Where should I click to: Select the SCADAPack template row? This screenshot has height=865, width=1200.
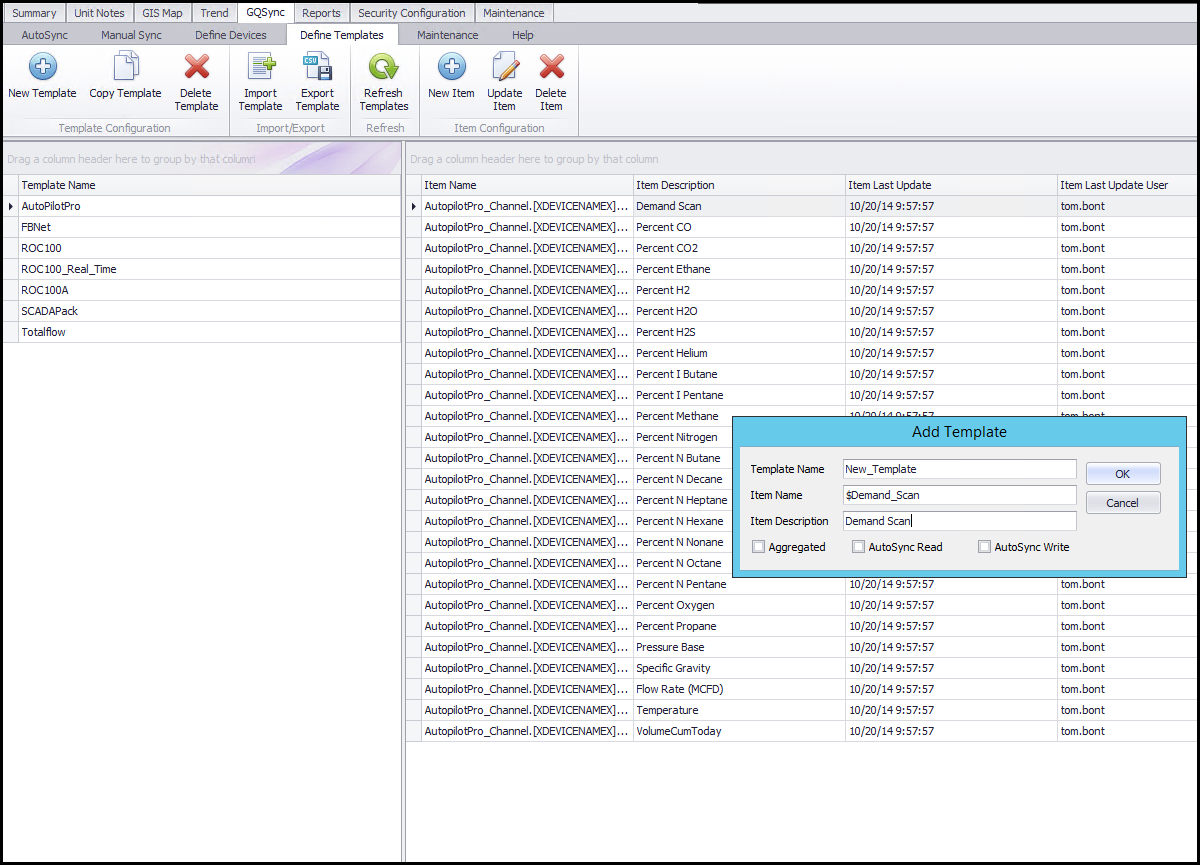coord(50,311)
